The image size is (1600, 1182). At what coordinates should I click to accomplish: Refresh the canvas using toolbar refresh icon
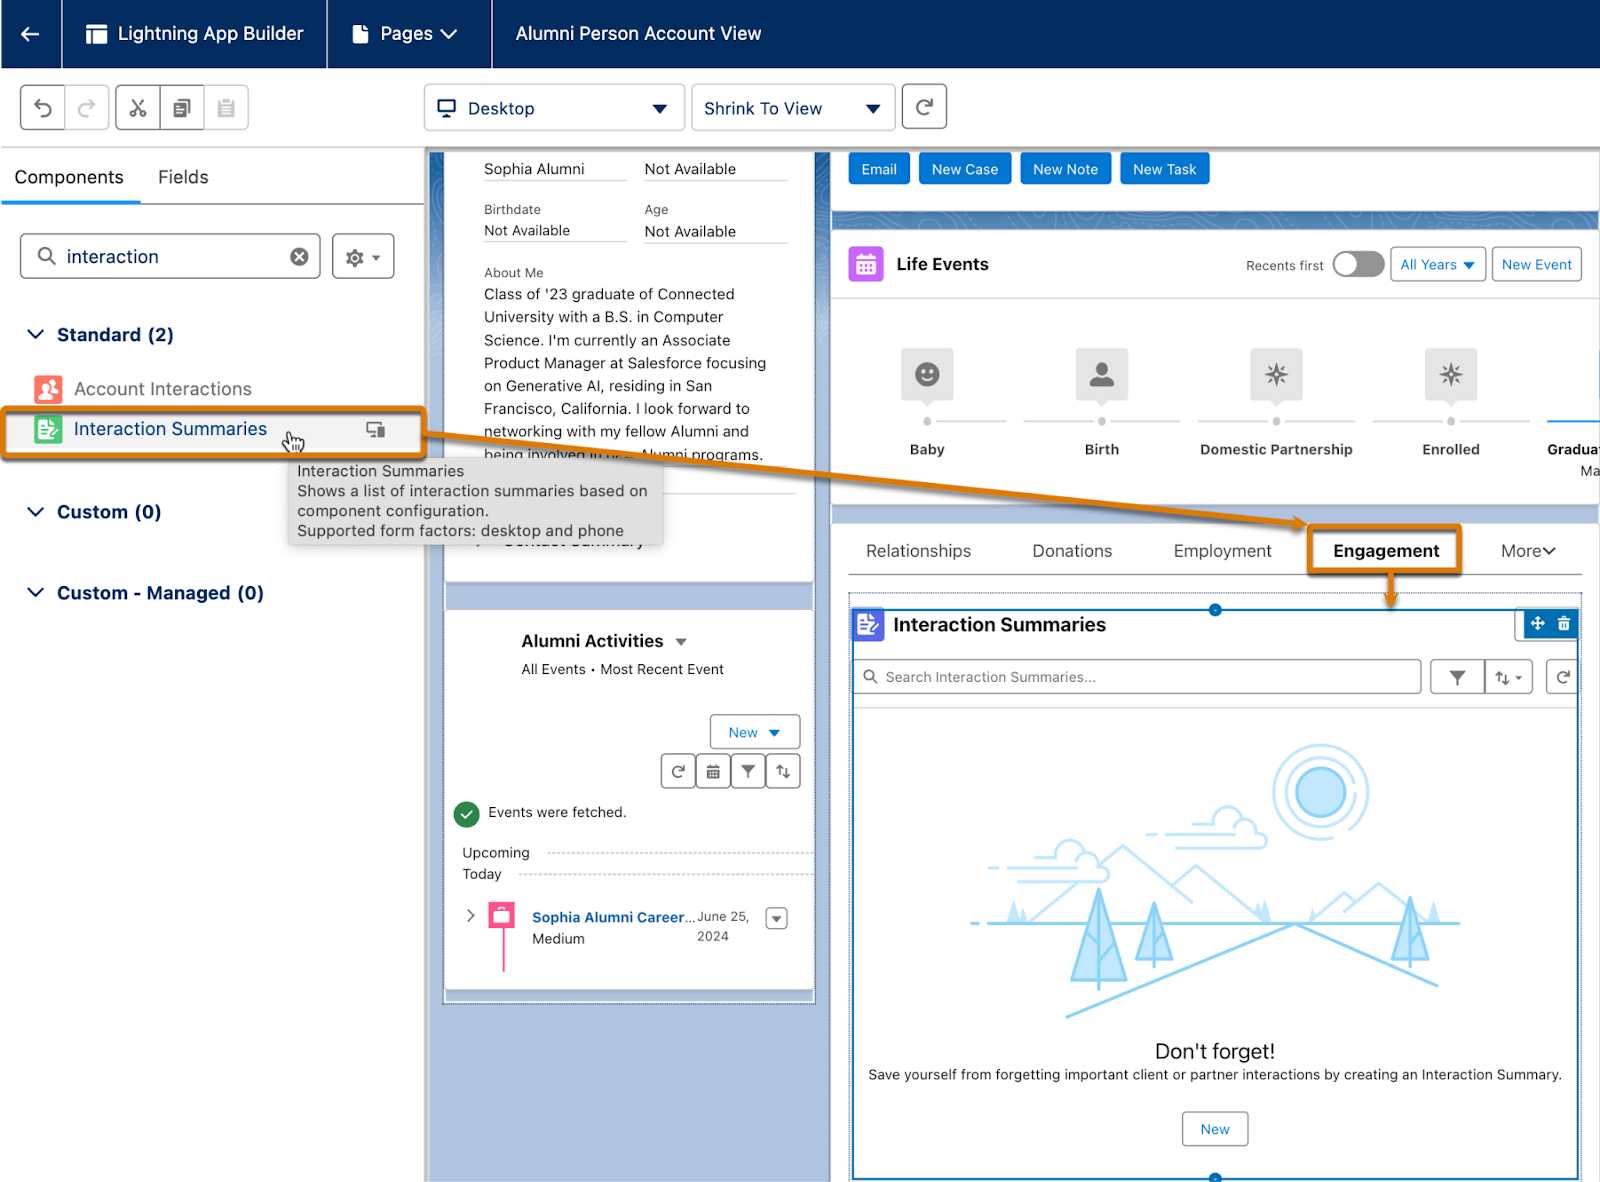924,107
